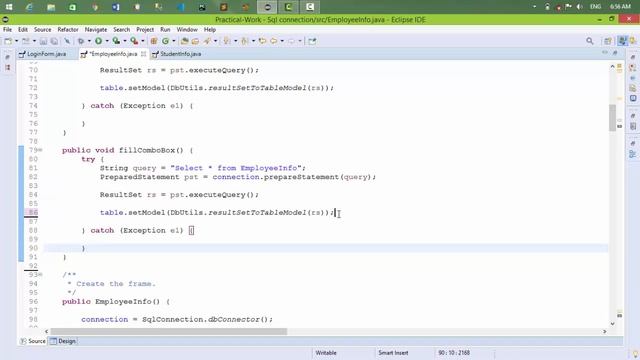Collapse the Javadoc comment at line 93
Viewport: 640px width, 360px height.
click(x=40, y=275)
